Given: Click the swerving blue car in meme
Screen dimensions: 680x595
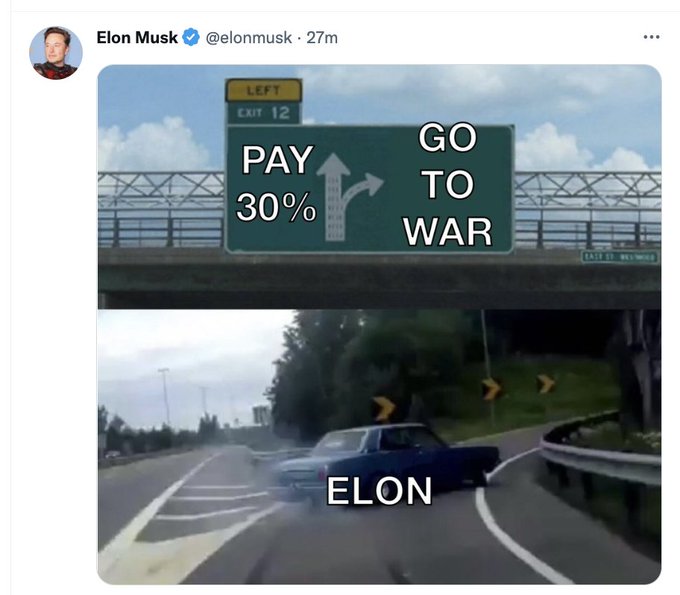Looking at the screenshot, I should (x=385, y=461).
